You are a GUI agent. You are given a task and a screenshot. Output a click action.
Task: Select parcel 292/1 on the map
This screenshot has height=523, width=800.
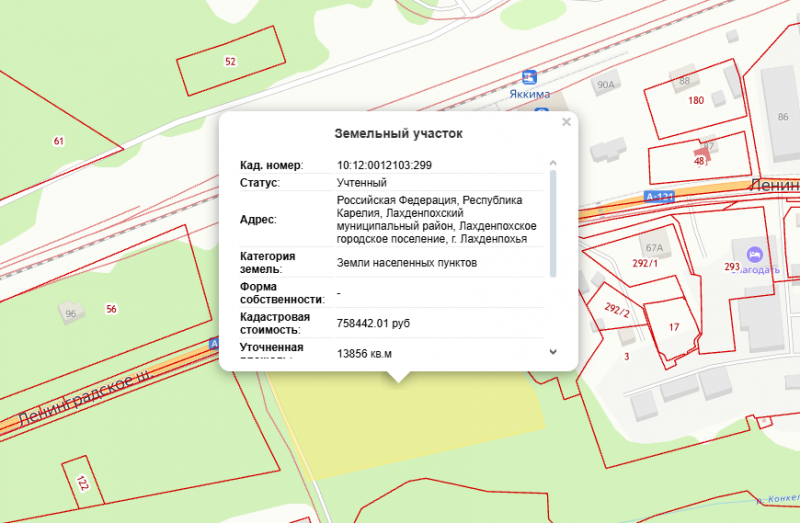point(645,263)
